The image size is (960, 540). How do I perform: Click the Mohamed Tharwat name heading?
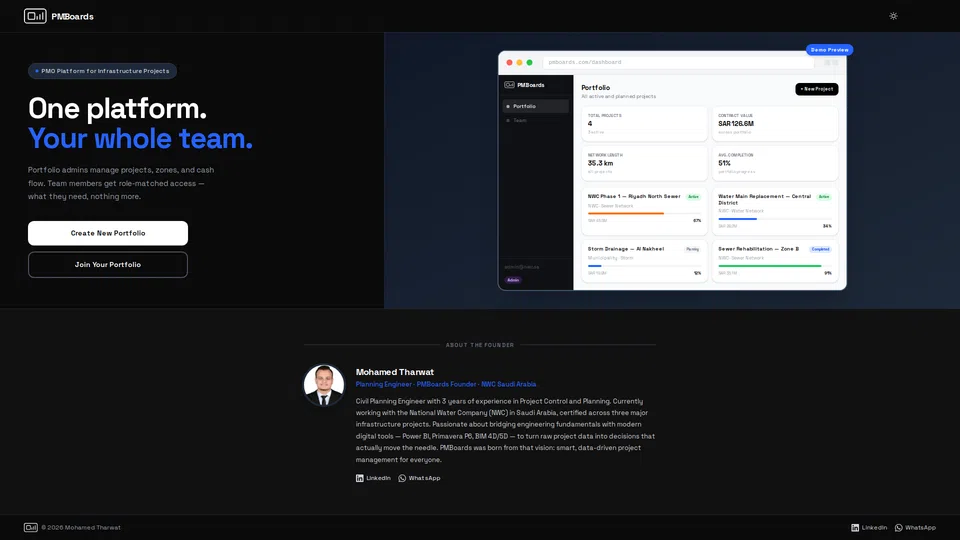[x=394, y=372]
